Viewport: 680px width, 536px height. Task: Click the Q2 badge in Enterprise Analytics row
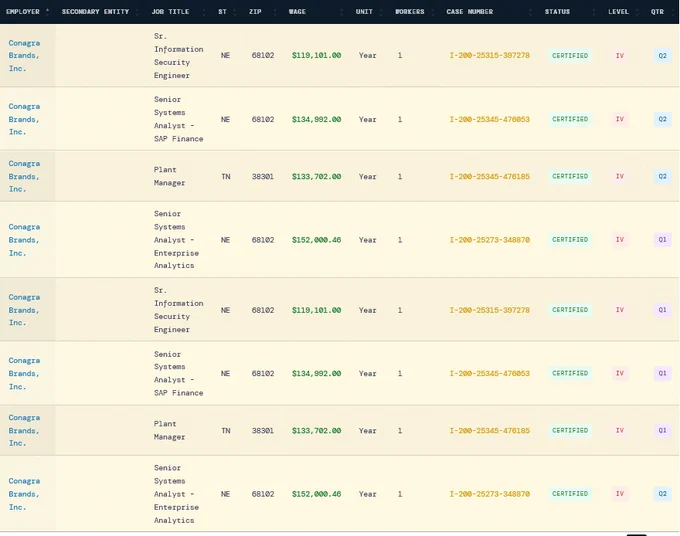662,494
